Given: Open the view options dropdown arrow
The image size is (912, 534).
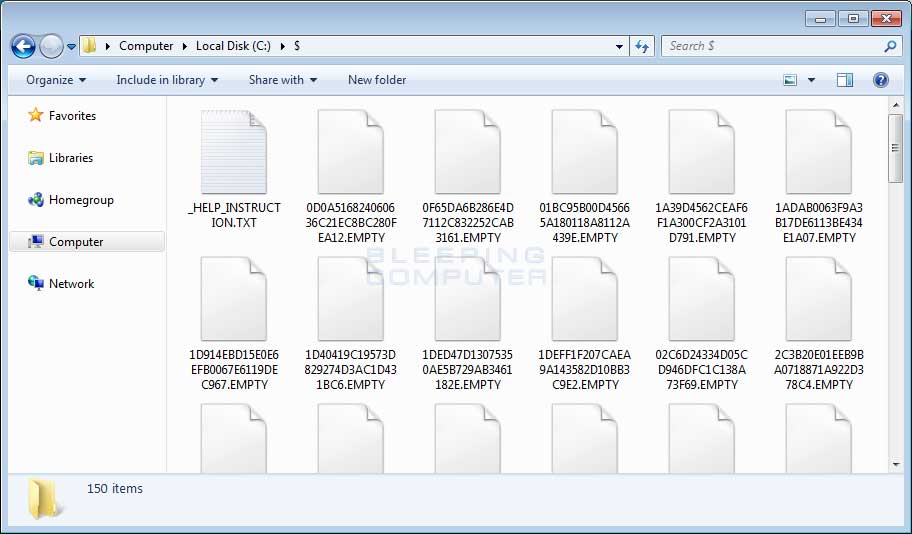Looking at the screenshot, I should click(811, 80).
